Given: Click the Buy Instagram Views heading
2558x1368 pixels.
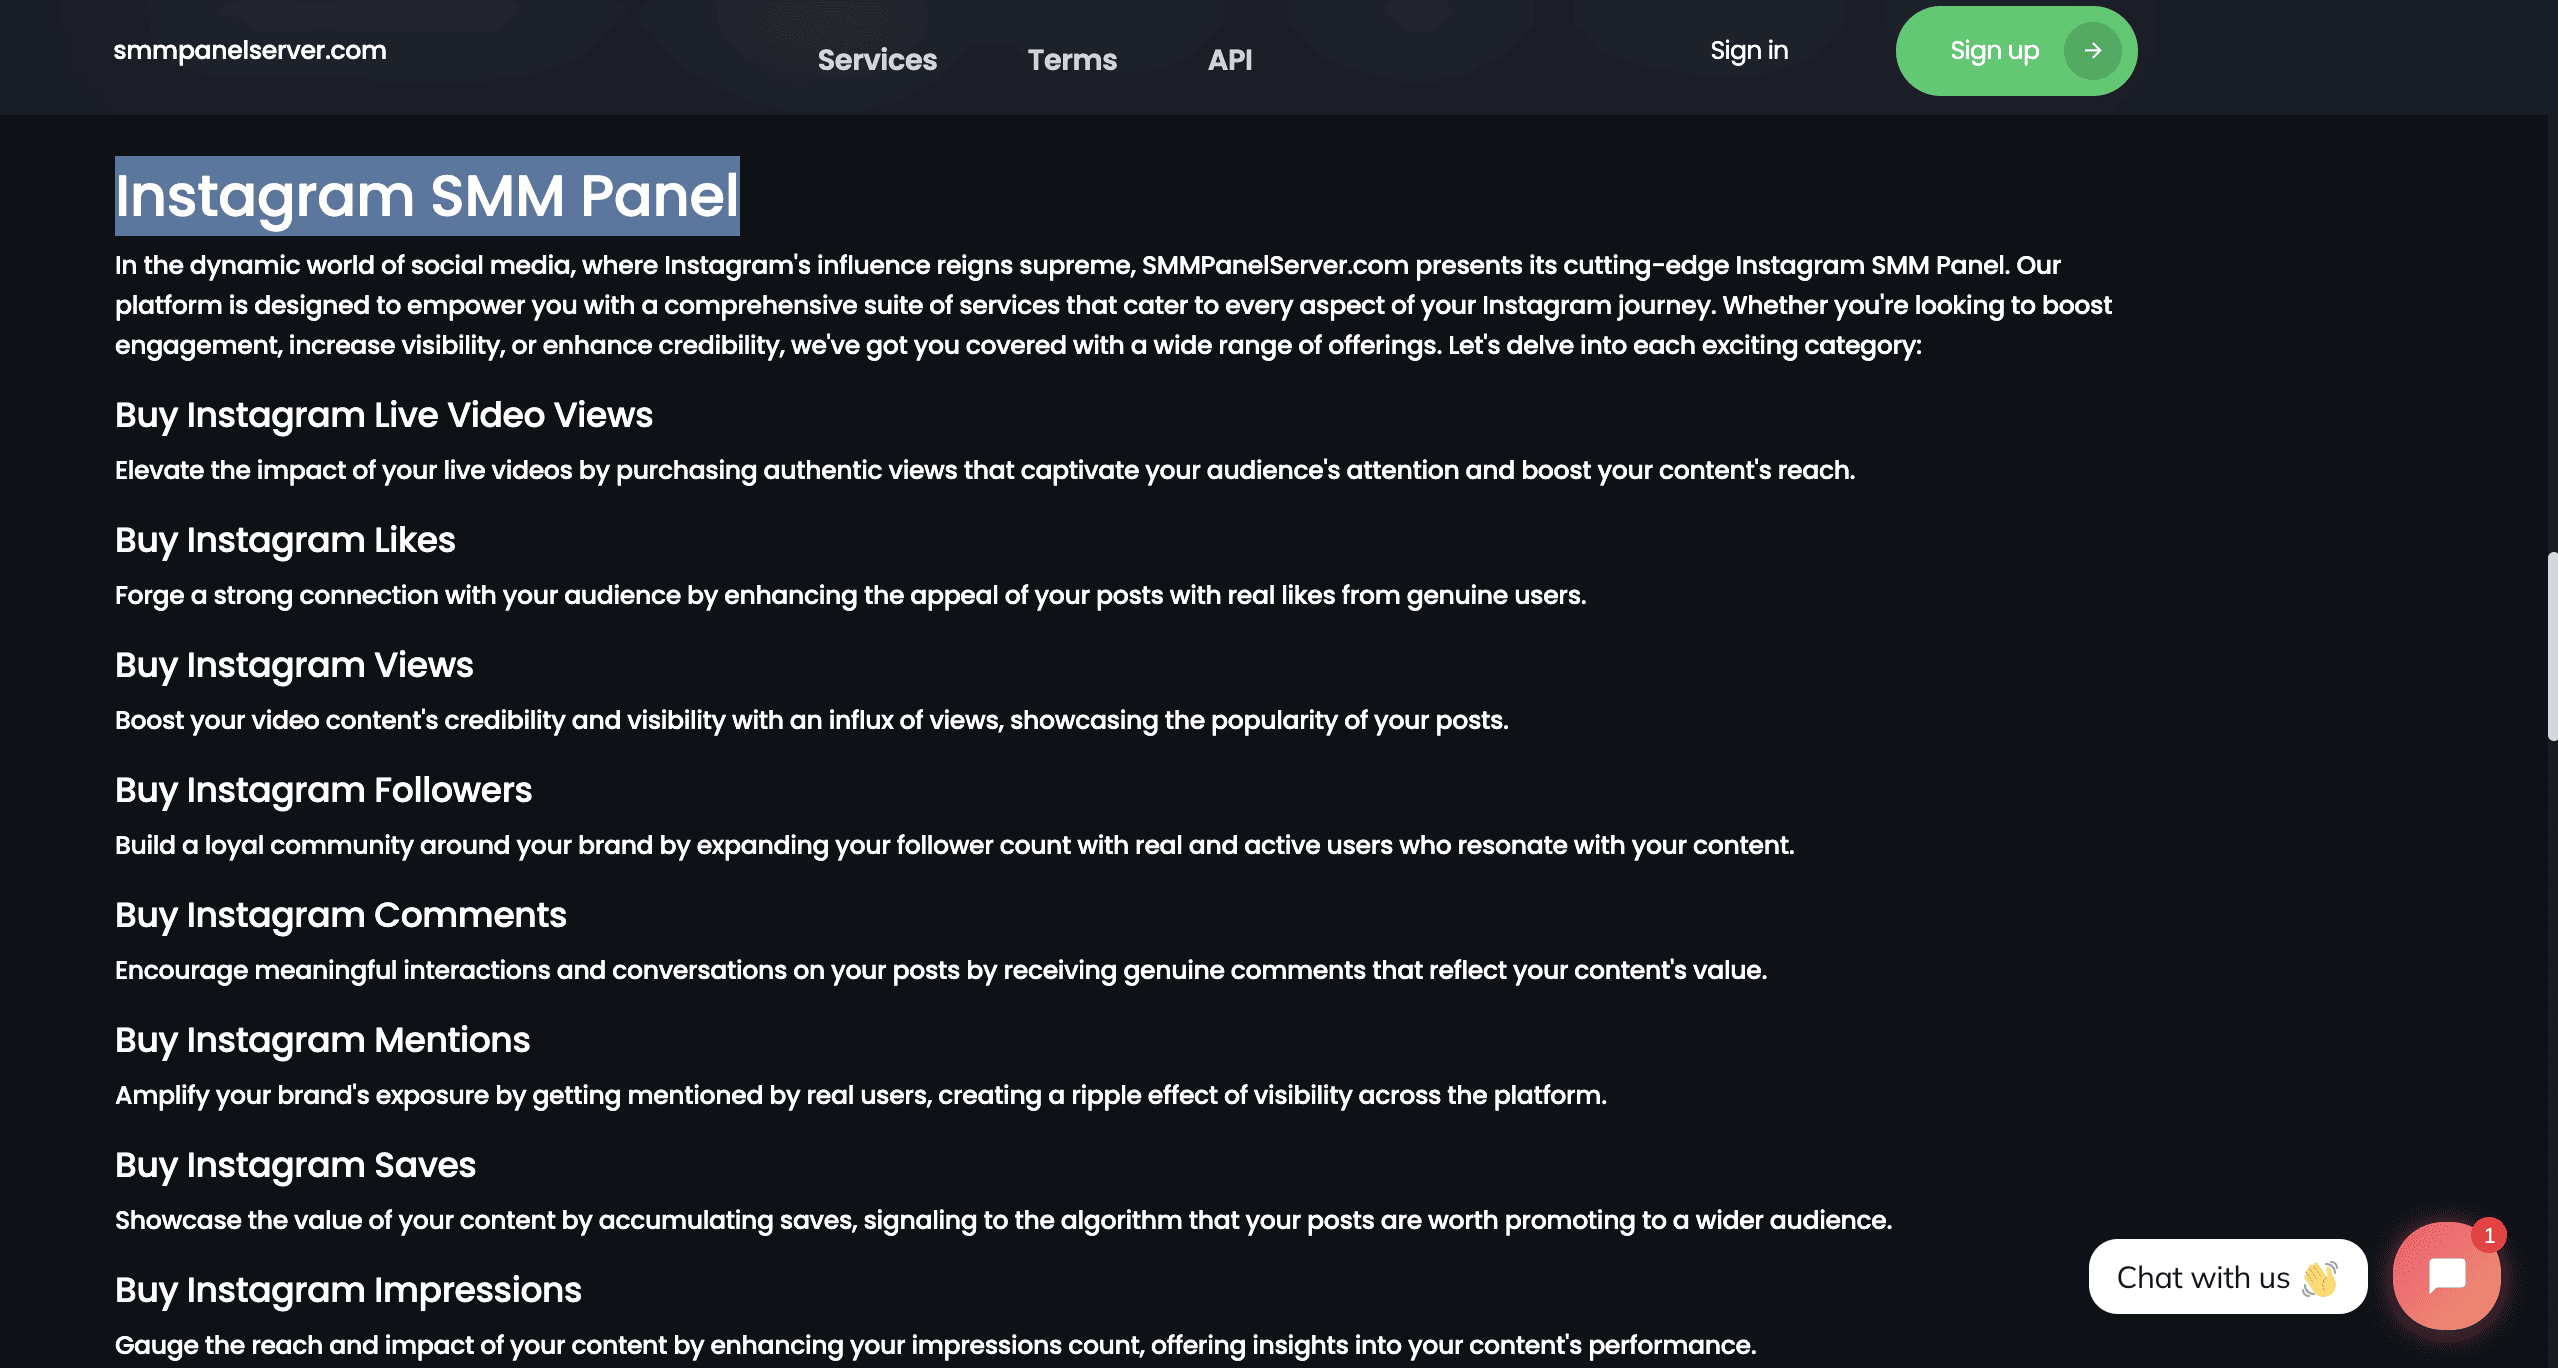Looking at the screenshot, I should coord(294,665).
